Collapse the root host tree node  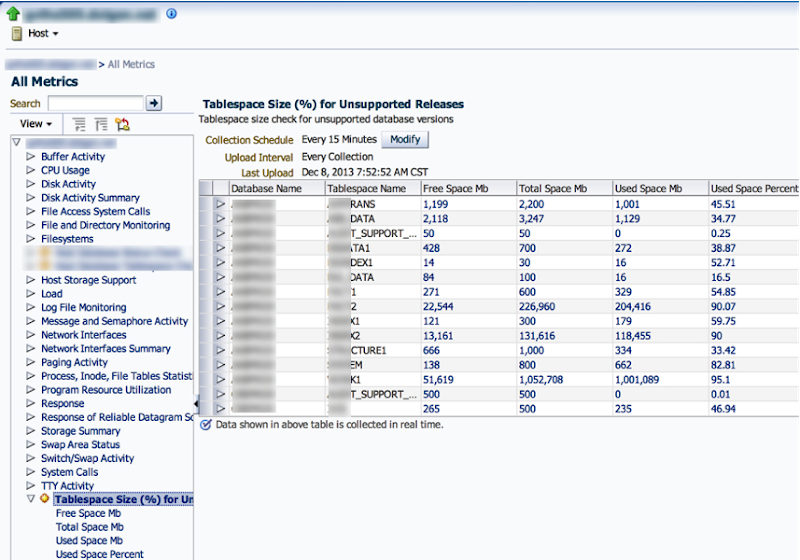[x=16, y=142]
